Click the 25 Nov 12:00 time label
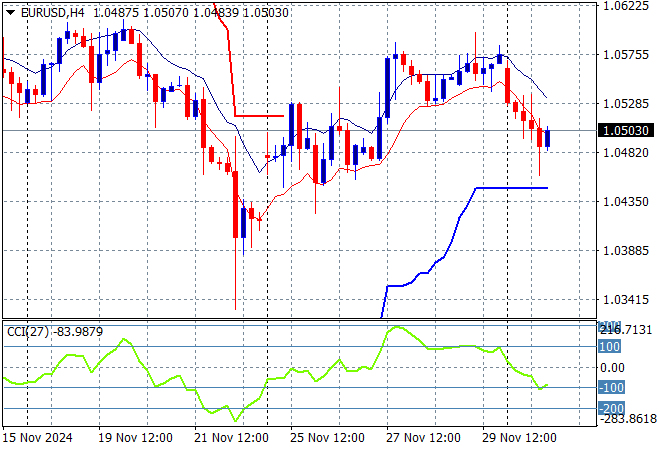 coord(327,438)
